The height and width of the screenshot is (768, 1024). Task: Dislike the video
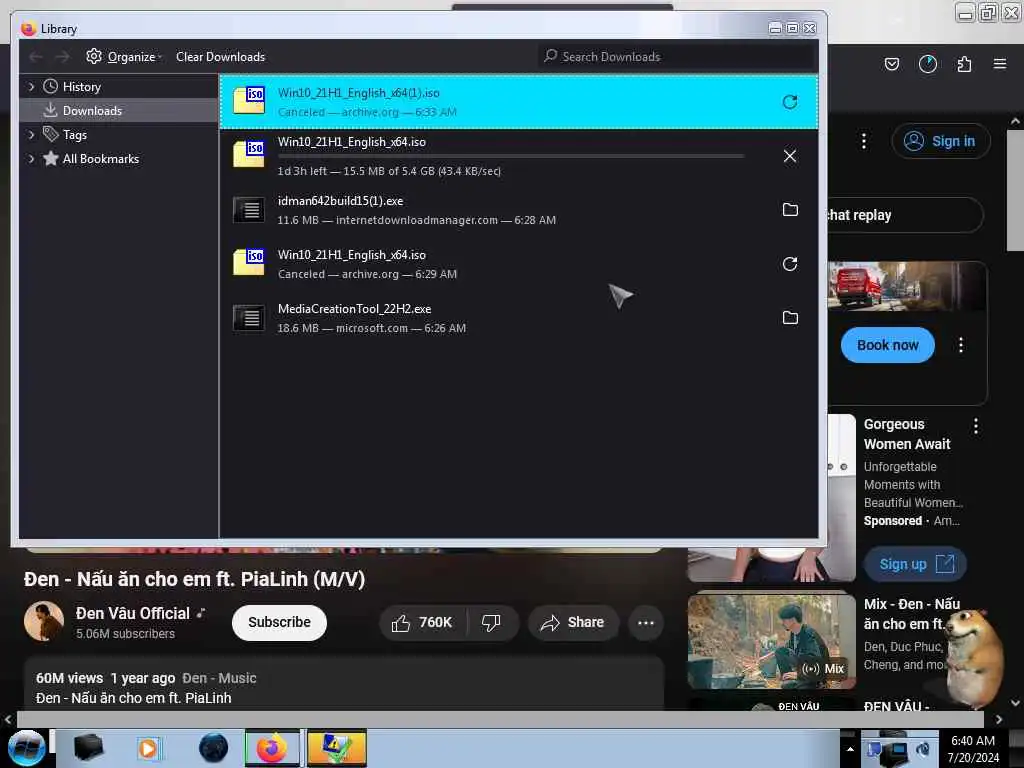pos(491,623)
